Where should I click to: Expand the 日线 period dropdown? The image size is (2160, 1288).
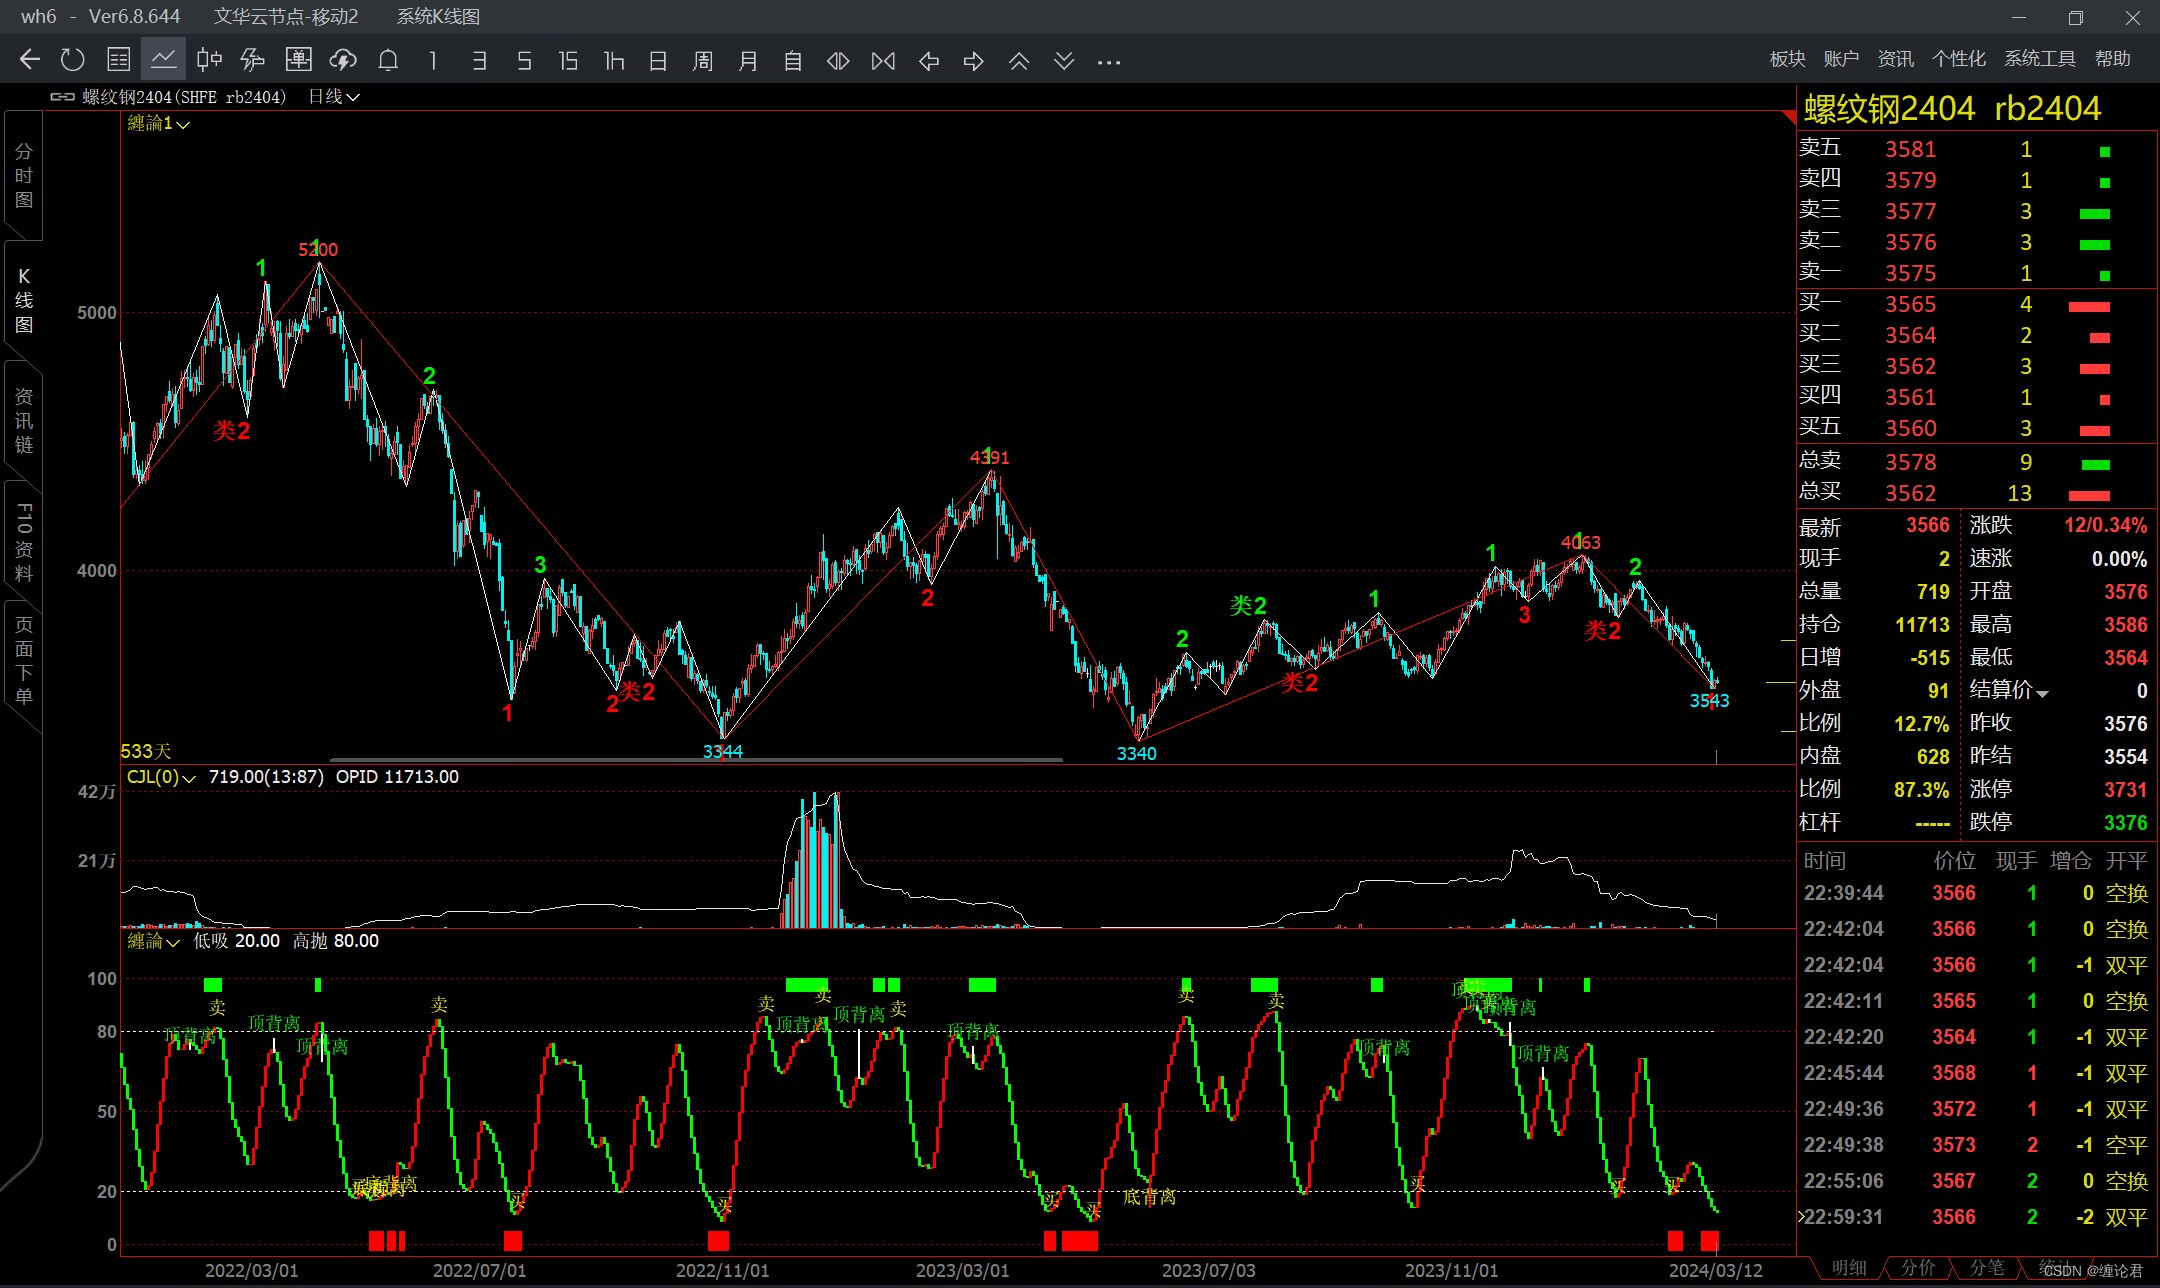pos(334,97)
